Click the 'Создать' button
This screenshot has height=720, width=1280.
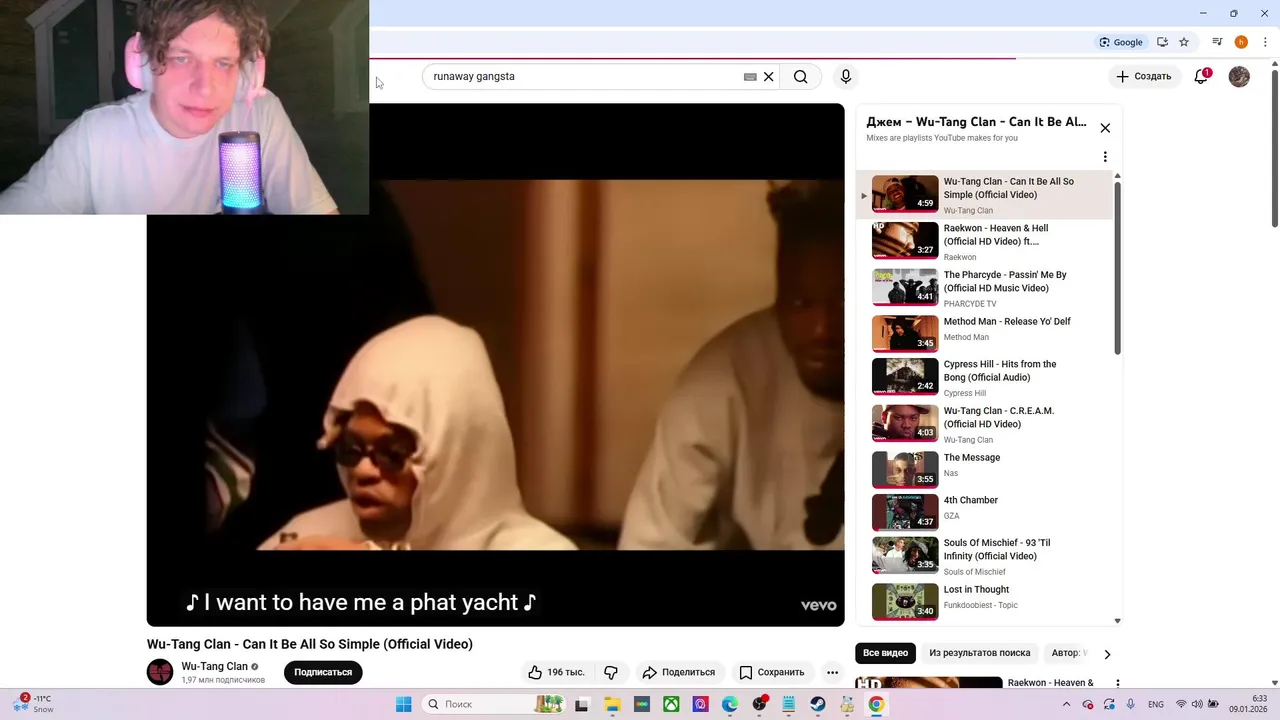1144,77
